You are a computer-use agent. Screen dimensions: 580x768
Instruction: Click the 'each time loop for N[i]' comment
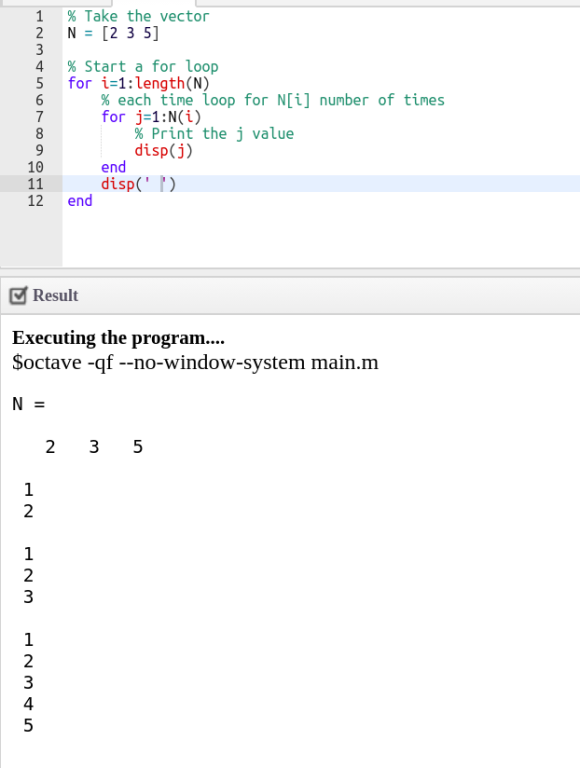click(273, 100)
